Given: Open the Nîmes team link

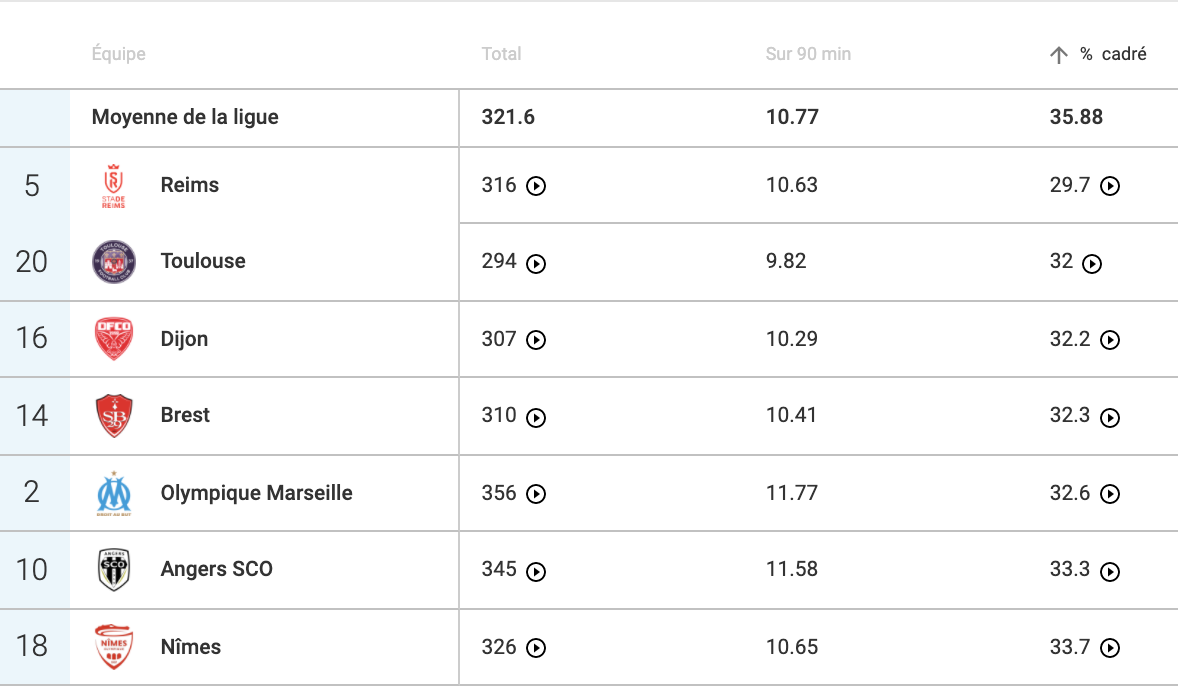Looking at the screenshot, I should (191, 647).
